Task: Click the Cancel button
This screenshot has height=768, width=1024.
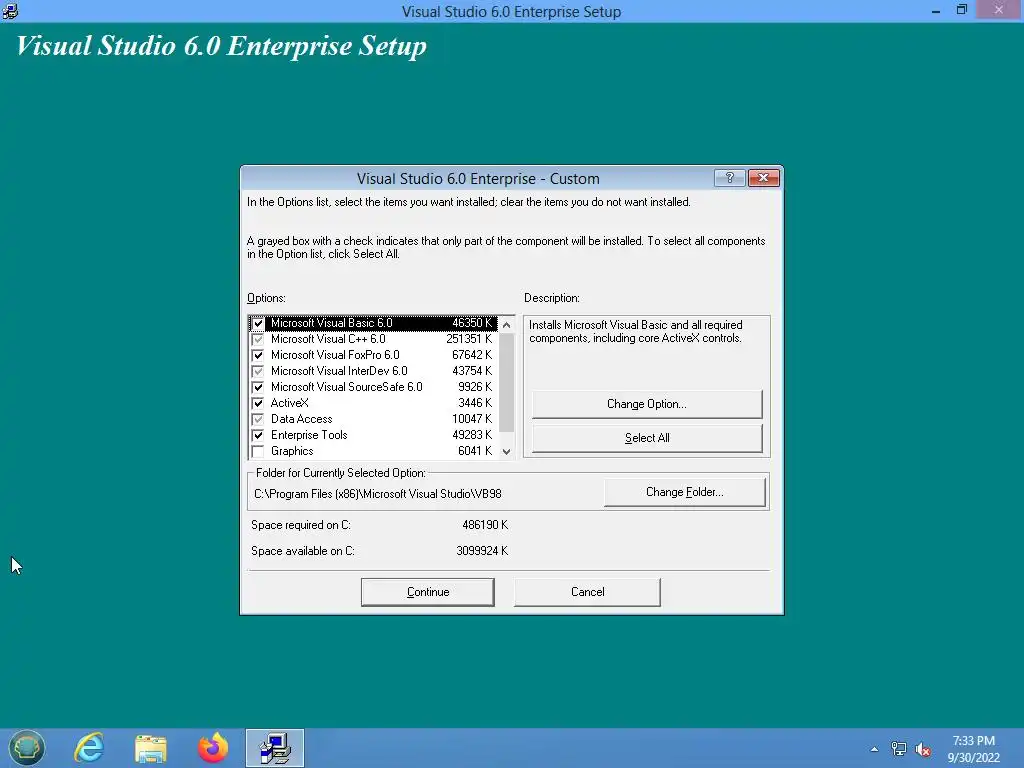Action: [x=587, y=592]
